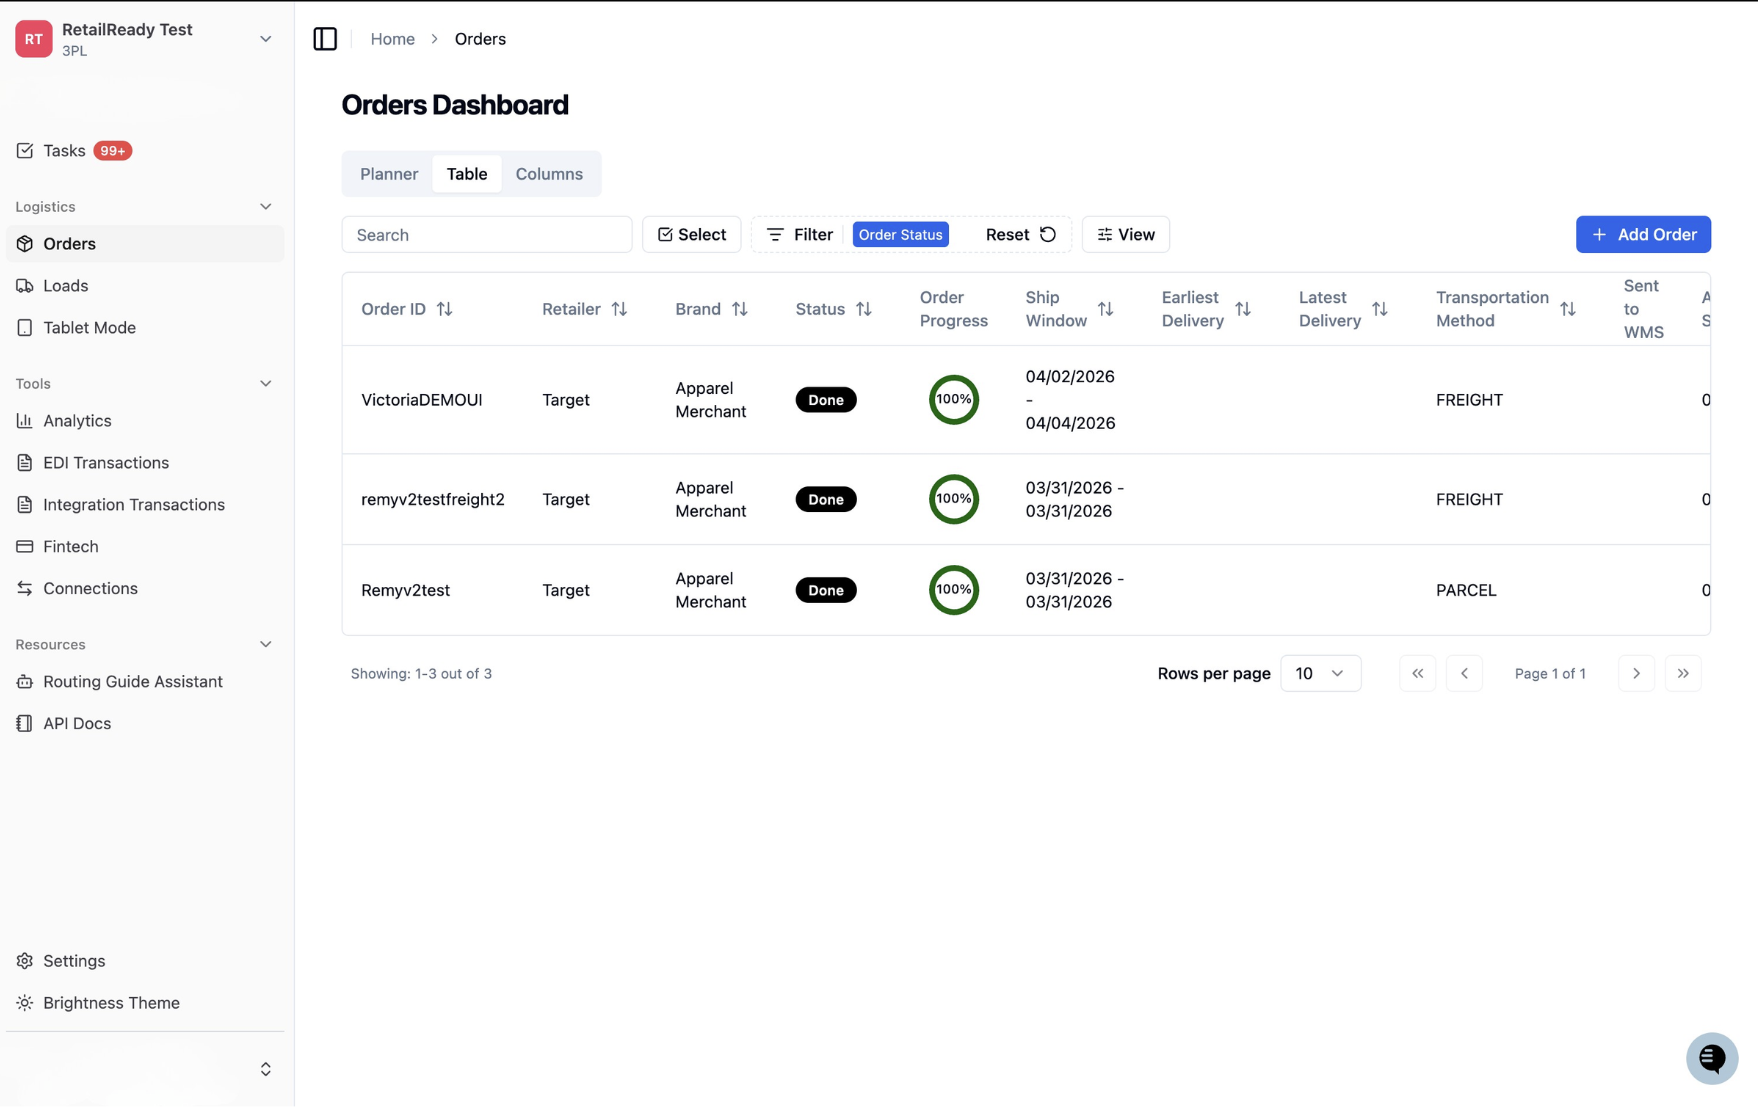1758x1114 pixels.
Task: Go to the last page arrow
Action: [1683, 674]
